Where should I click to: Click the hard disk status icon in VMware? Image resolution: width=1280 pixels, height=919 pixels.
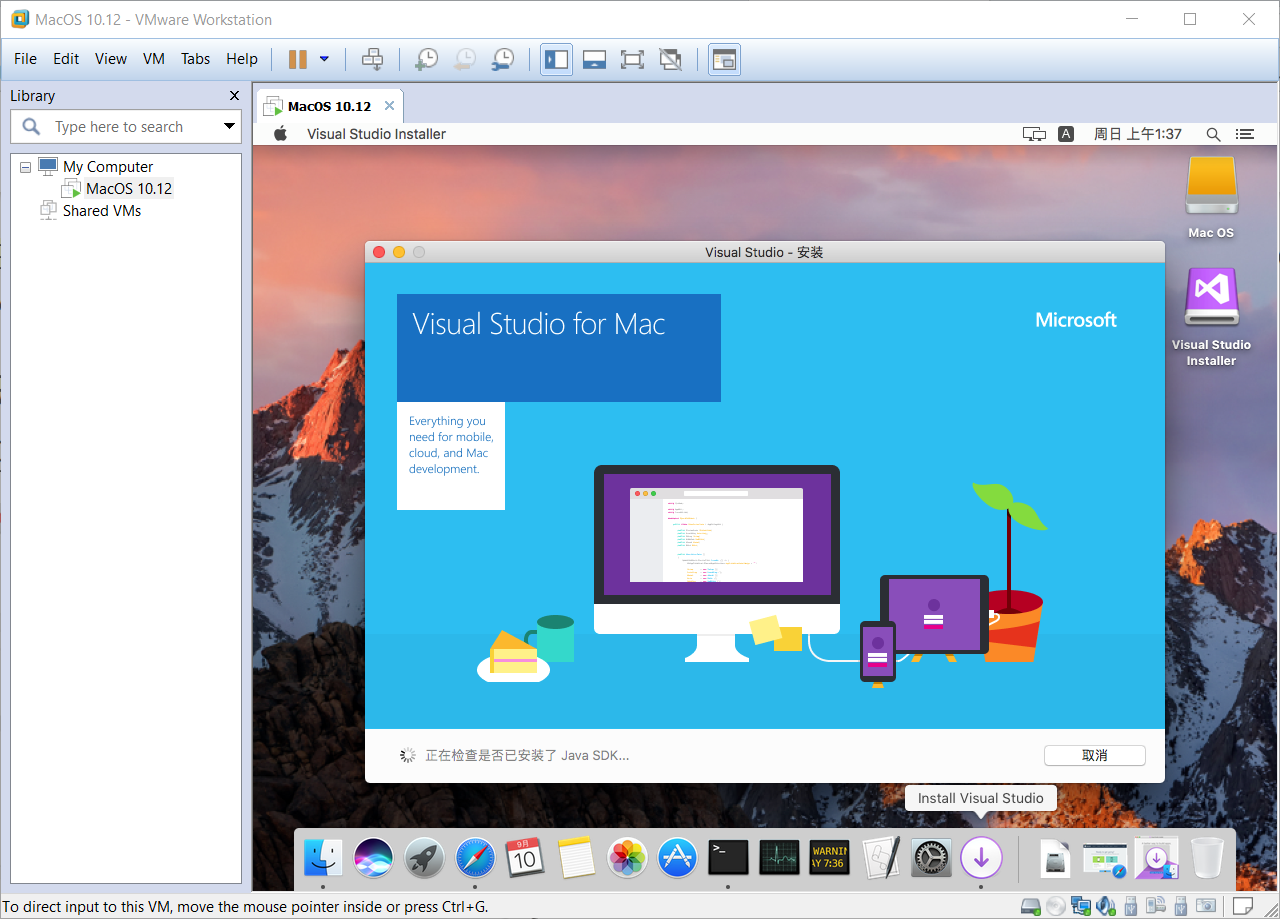point(1031,906)
